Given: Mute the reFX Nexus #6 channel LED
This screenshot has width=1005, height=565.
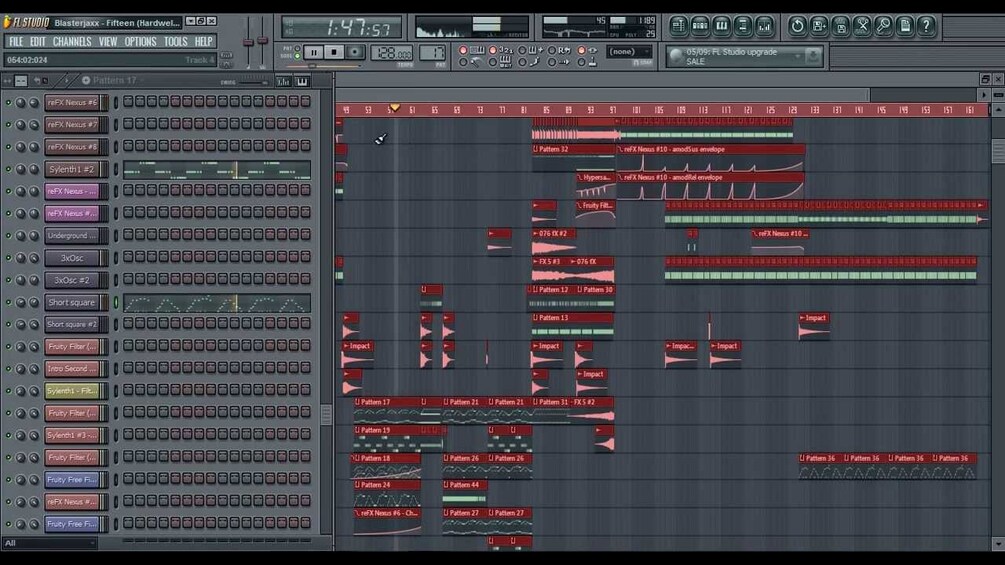Looking at the screenshot, I should click(8, 103).
